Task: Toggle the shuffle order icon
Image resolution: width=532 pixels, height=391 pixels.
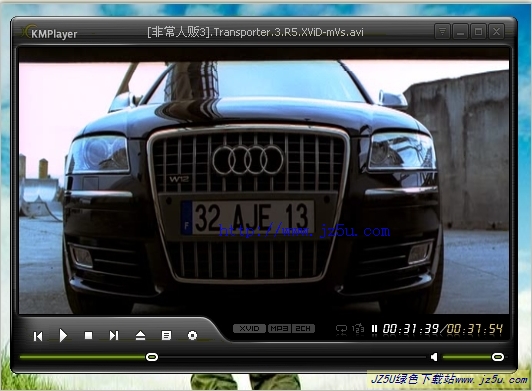Action: point(358,329)
